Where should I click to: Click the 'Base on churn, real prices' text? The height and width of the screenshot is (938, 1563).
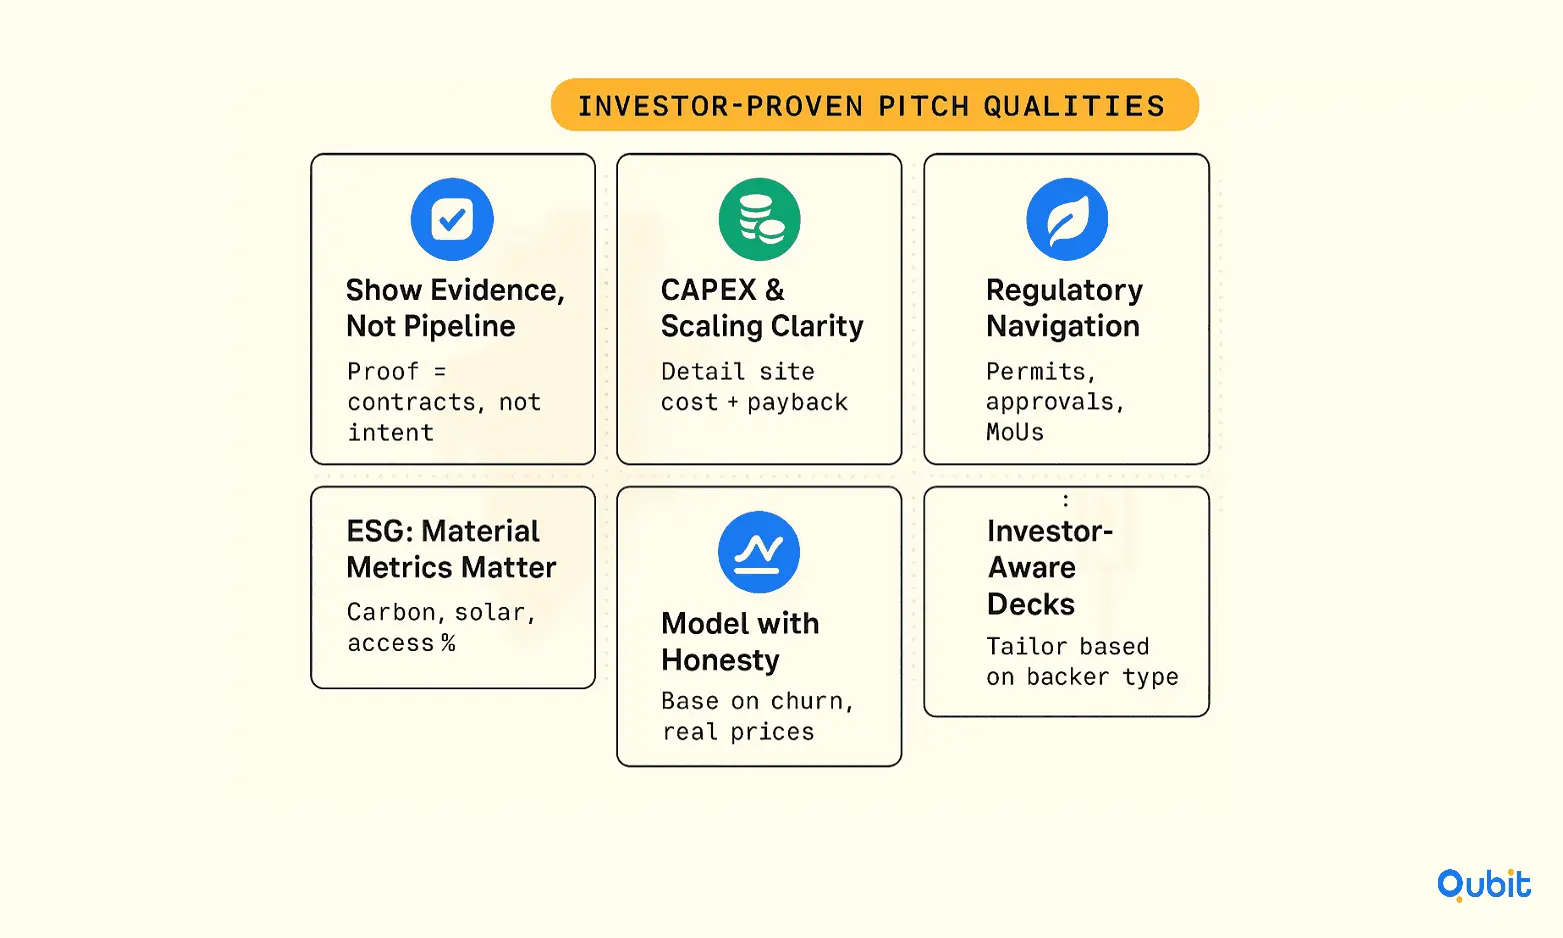pyautogui.click(x=757, y=716)
